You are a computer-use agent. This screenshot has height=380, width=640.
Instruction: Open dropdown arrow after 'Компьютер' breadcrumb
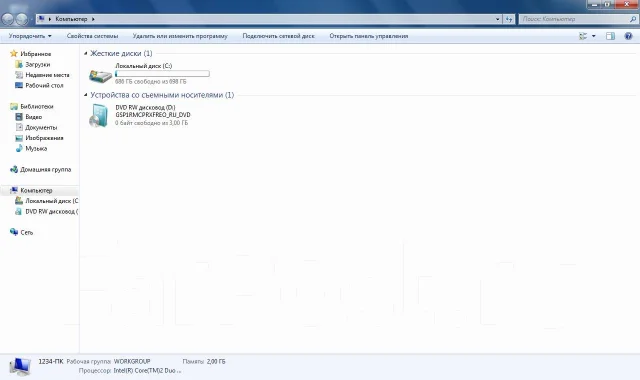(x=93, y=19)
